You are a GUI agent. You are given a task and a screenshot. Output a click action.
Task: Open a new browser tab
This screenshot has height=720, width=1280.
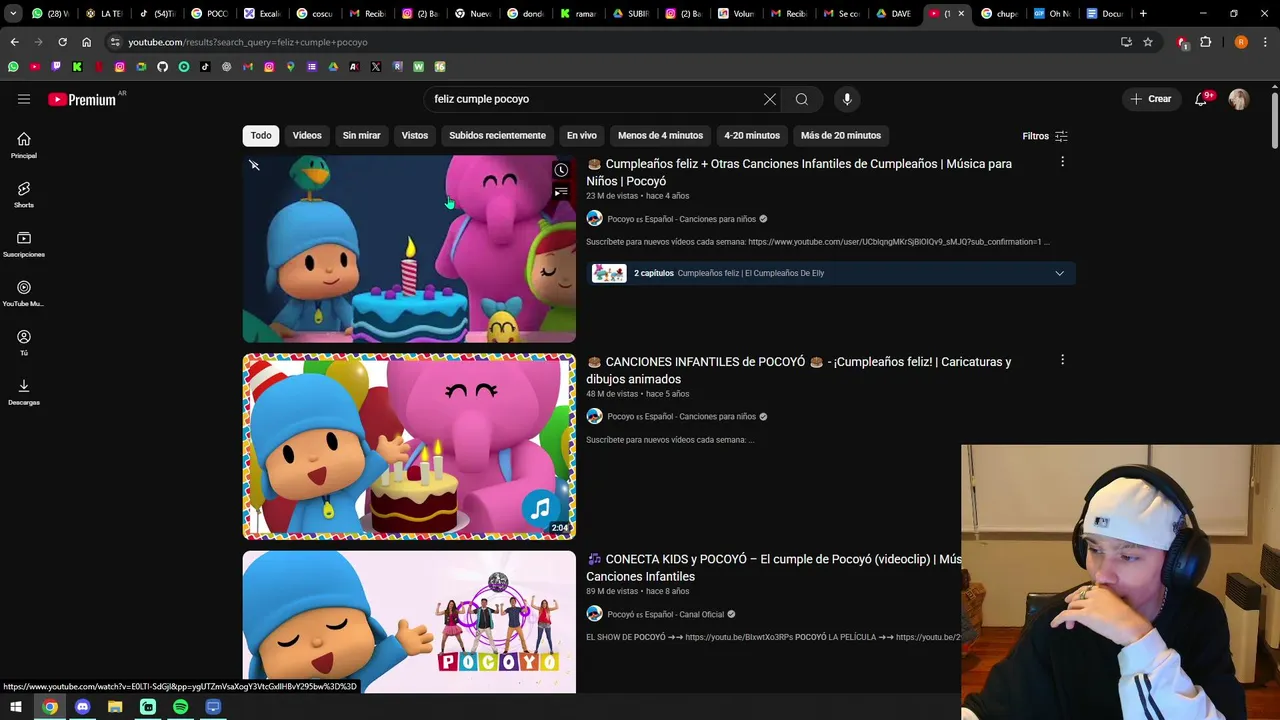click(1143, 14)
